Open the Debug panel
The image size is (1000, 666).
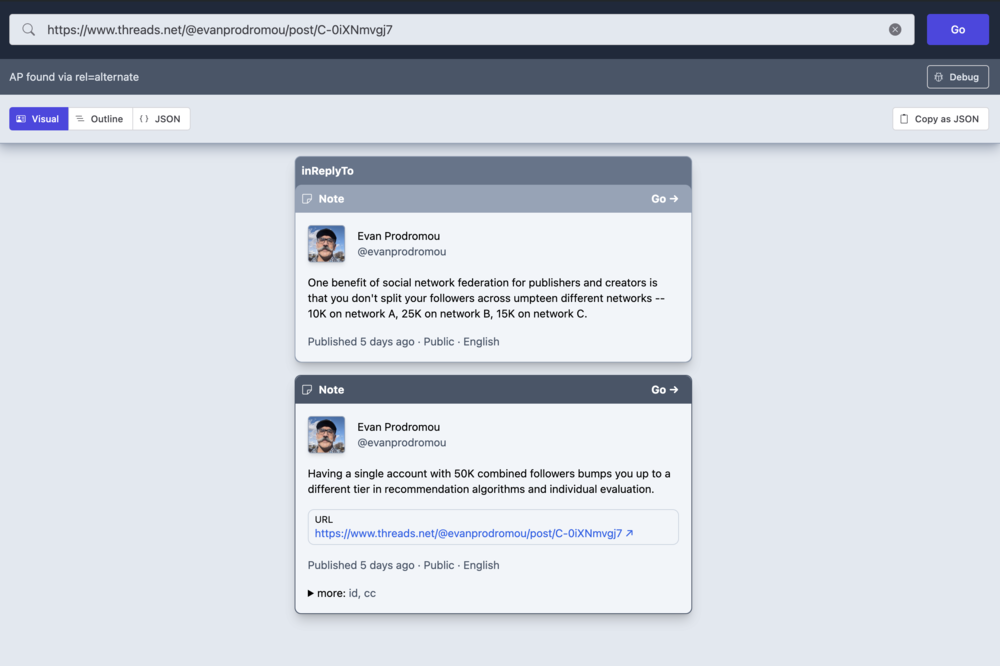(957, 77)
